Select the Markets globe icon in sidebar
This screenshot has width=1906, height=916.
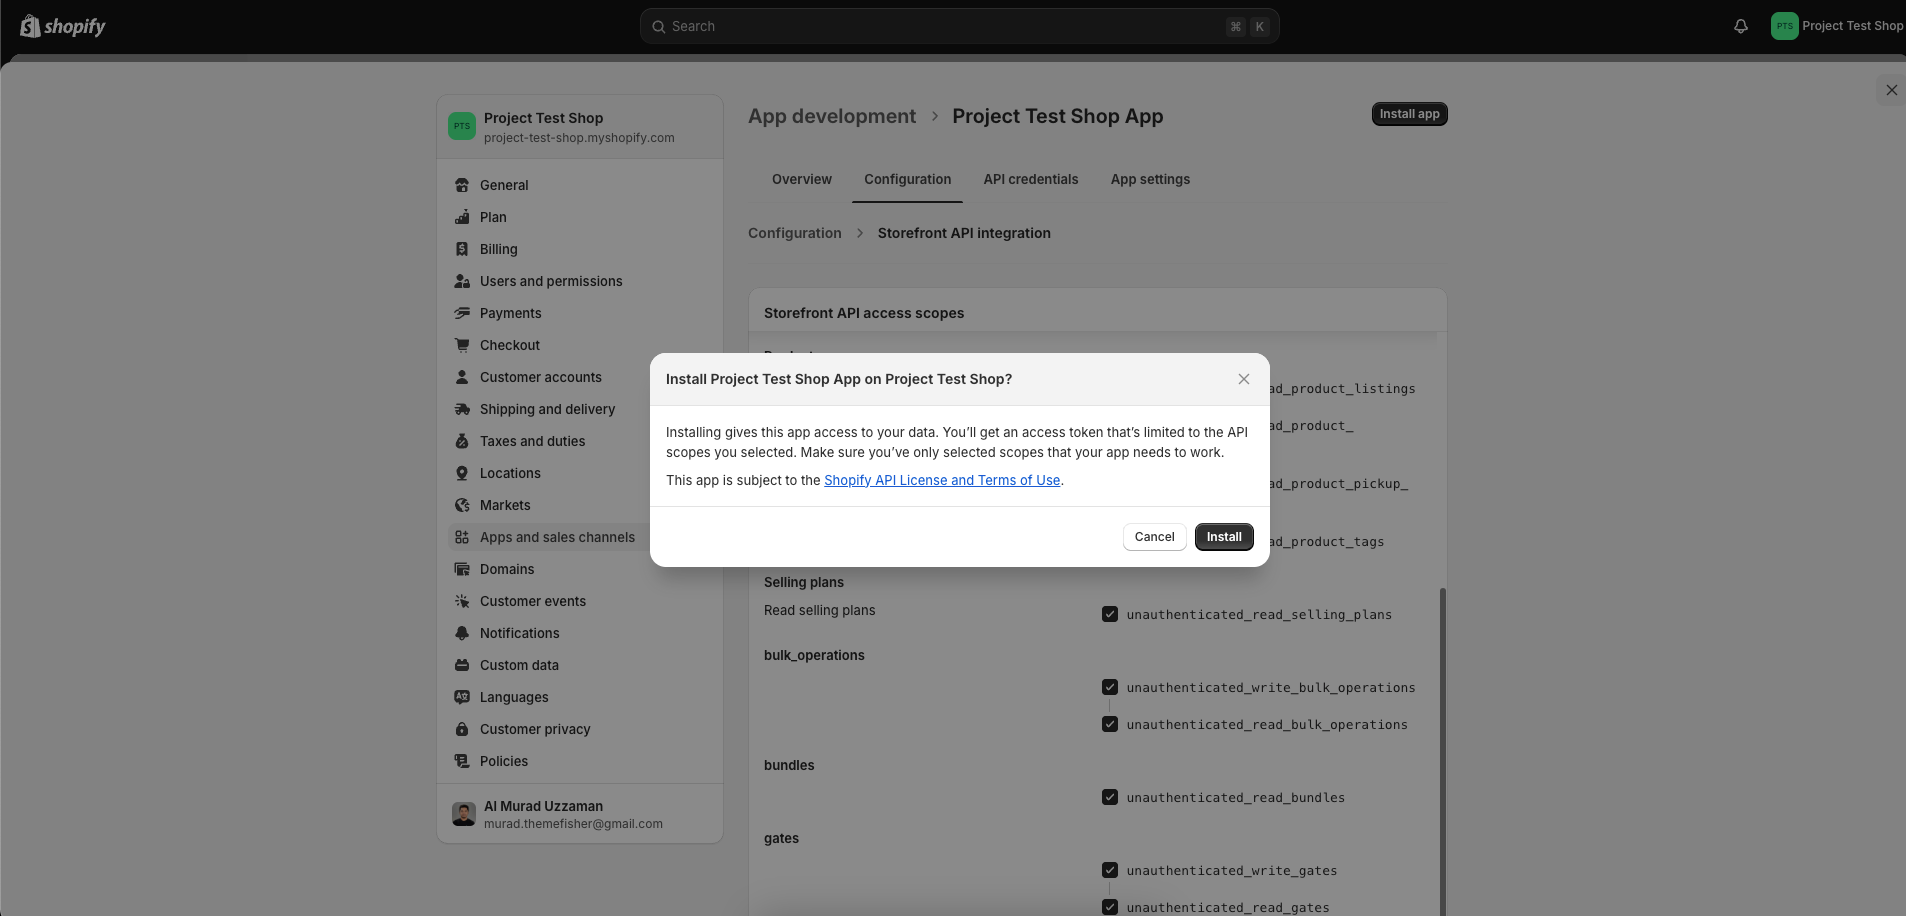tap(461, 505)
